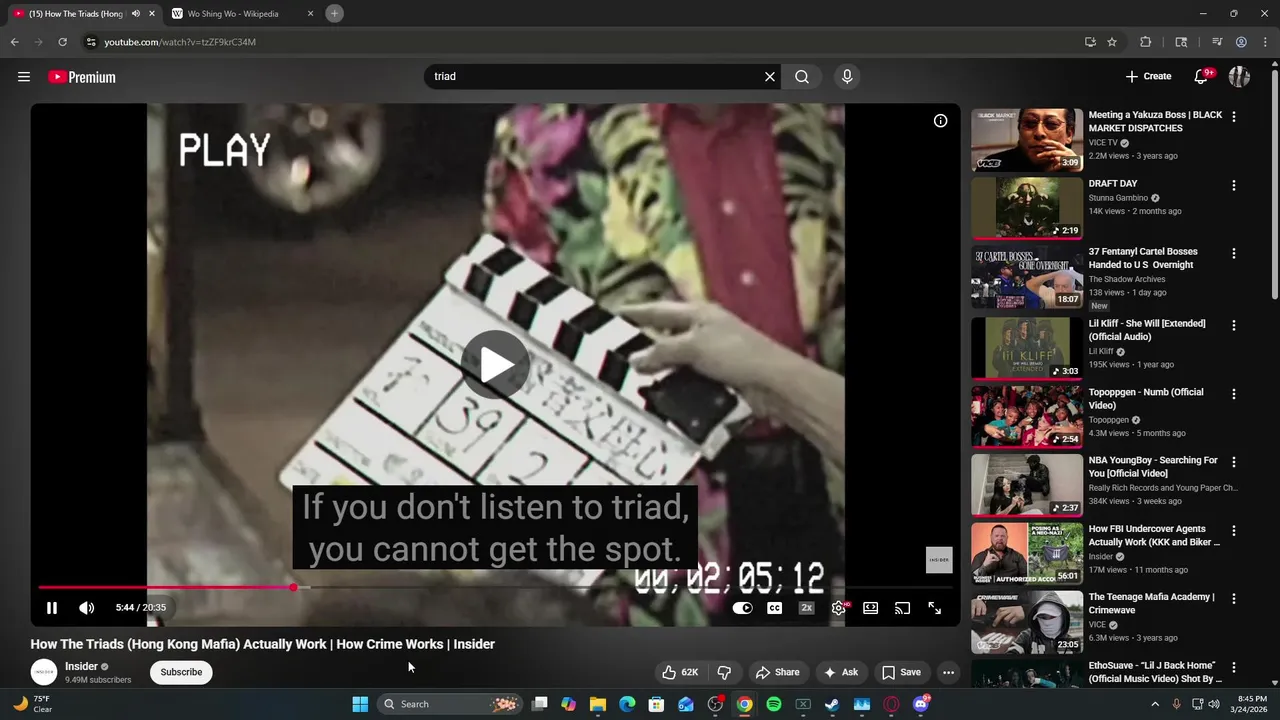Viewport: 1280px width, 720px height.
Task: Open 'DRAFT DAY' video title link
Action: (x=1113, y=184)
